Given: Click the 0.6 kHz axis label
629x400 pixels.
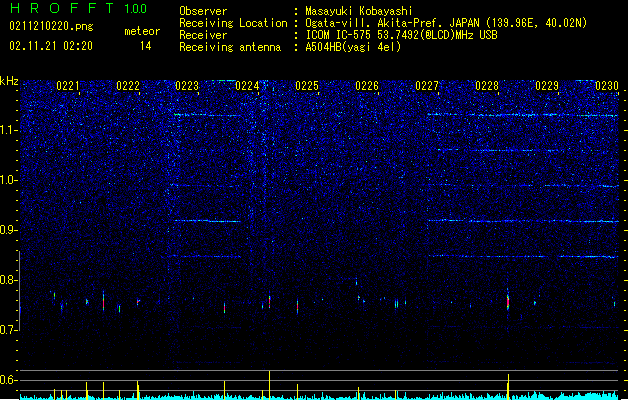Looking at the screenshot, I should click(x=9, y=380).
